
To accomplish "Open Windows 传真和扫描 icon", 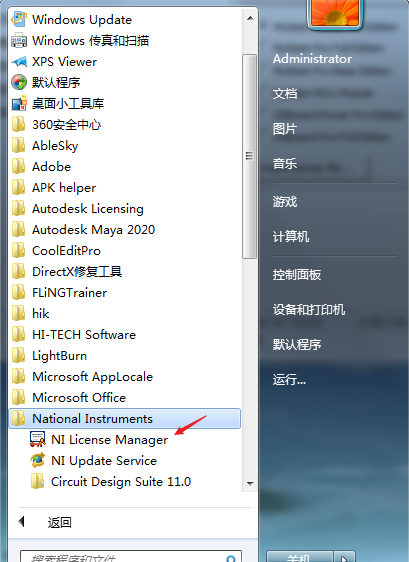I will tap(19, 41).
